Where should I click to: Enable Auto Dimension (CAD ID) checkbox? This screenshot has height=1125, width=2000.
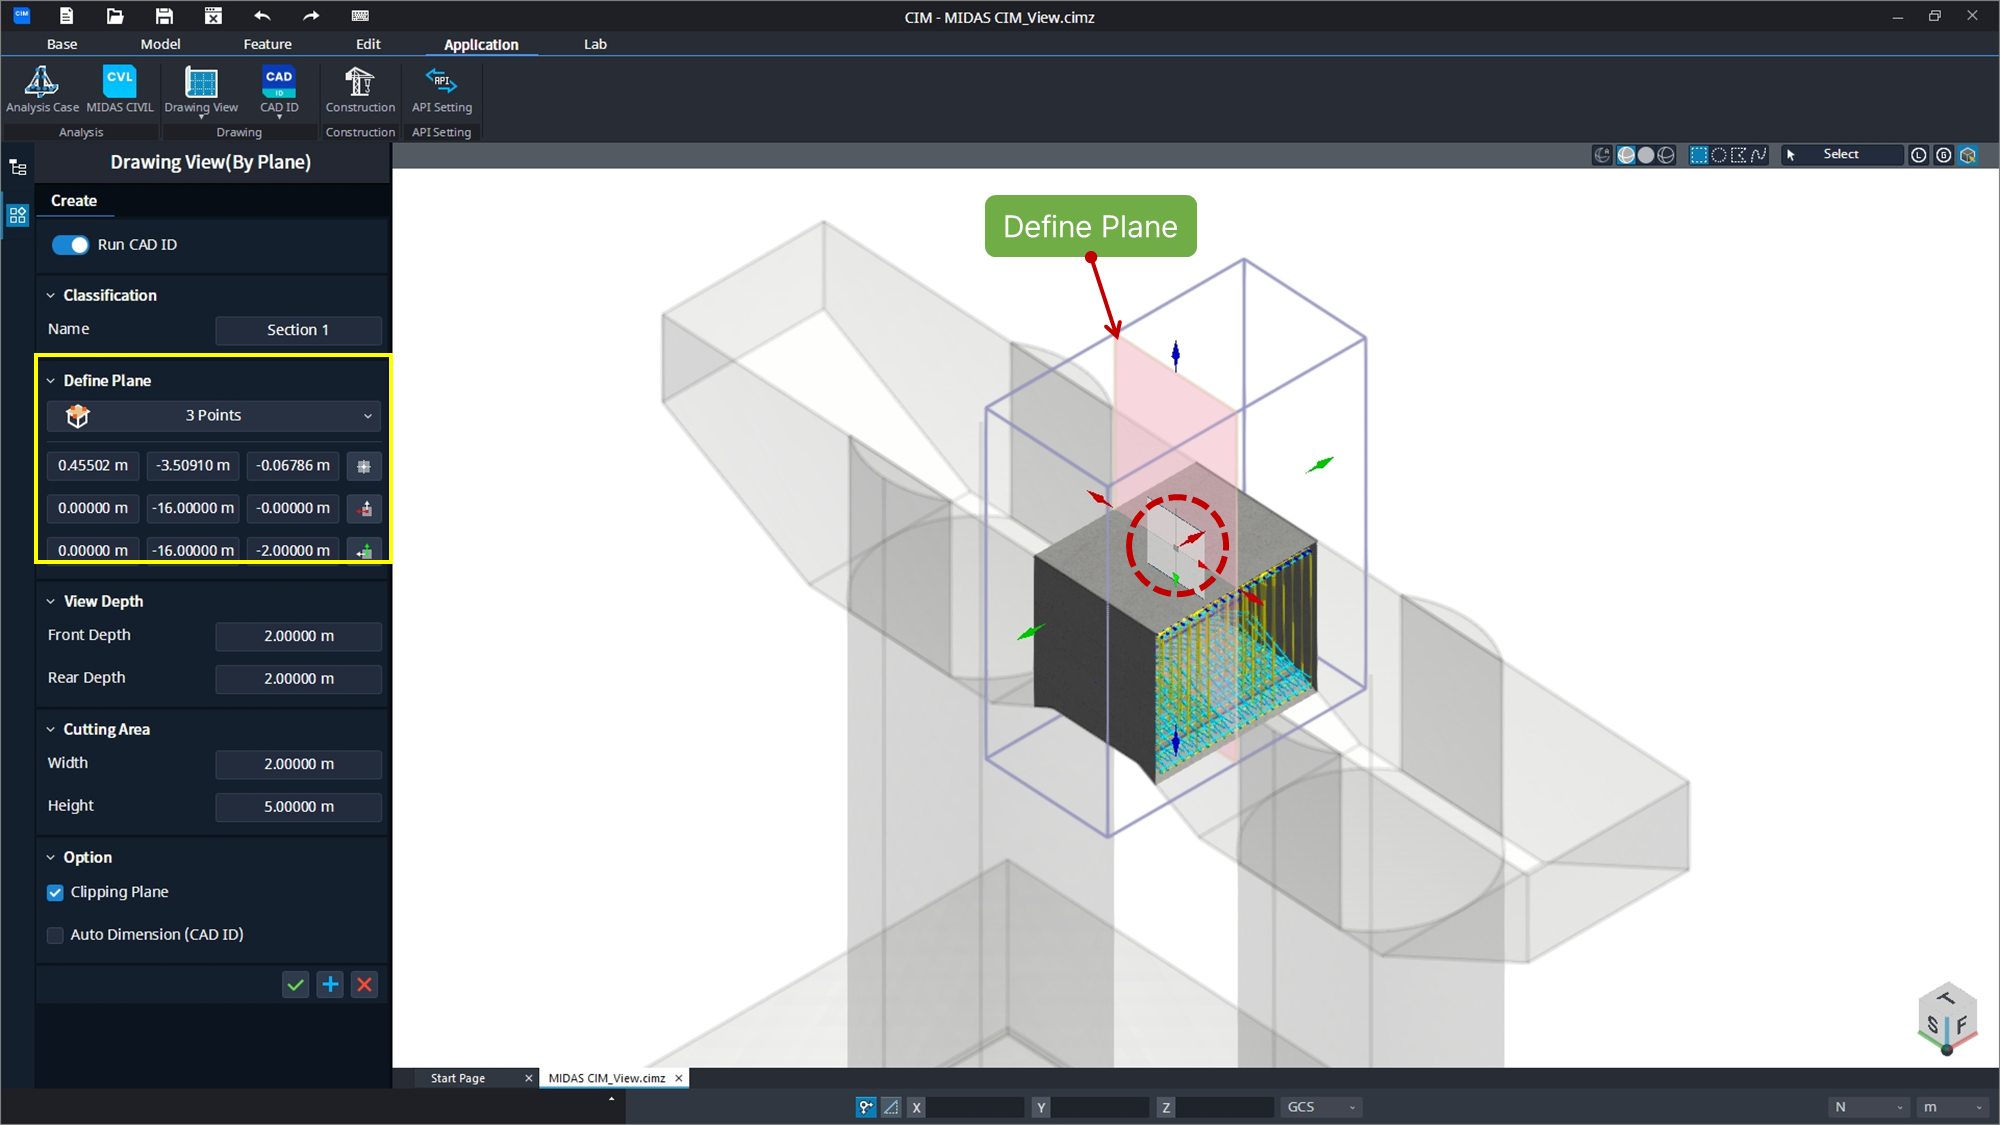coord(56,935)
